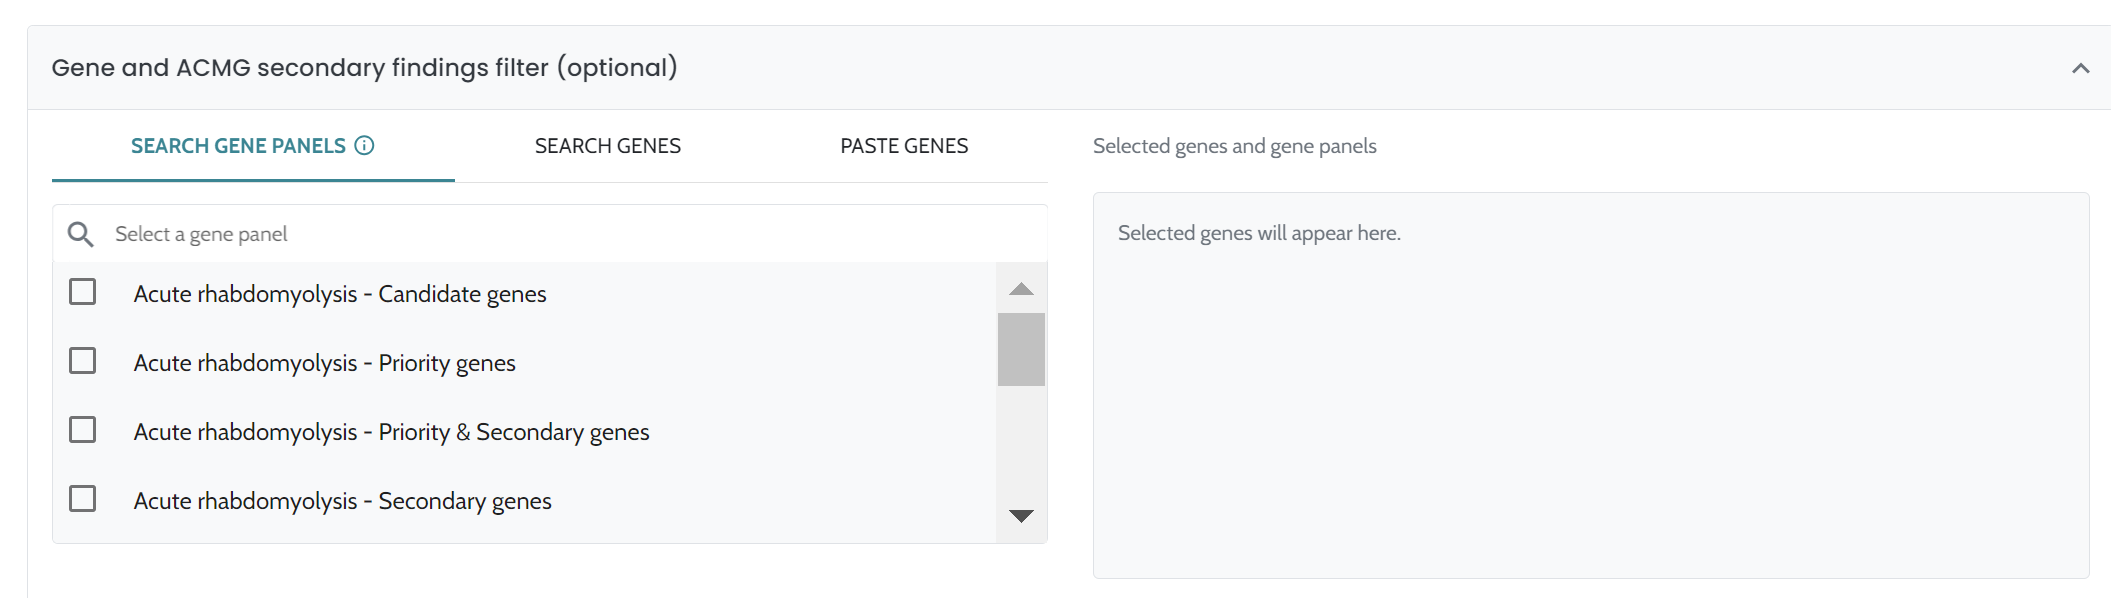This screenshot has width=2111, height=598.
Task: Click the 'Acute rhabdomyolysis - Candidate genes' label text
Action: point(340,294)
